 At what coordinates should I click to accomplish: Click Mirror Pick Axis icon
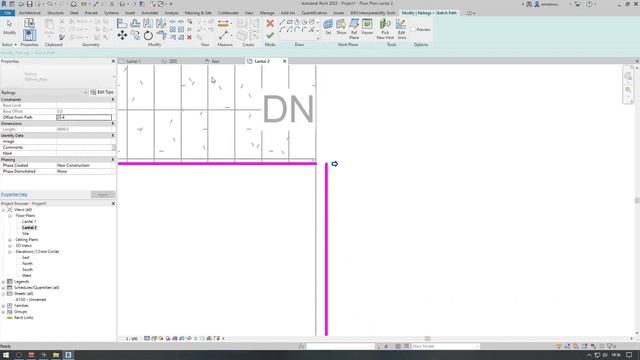coord(148,23)
